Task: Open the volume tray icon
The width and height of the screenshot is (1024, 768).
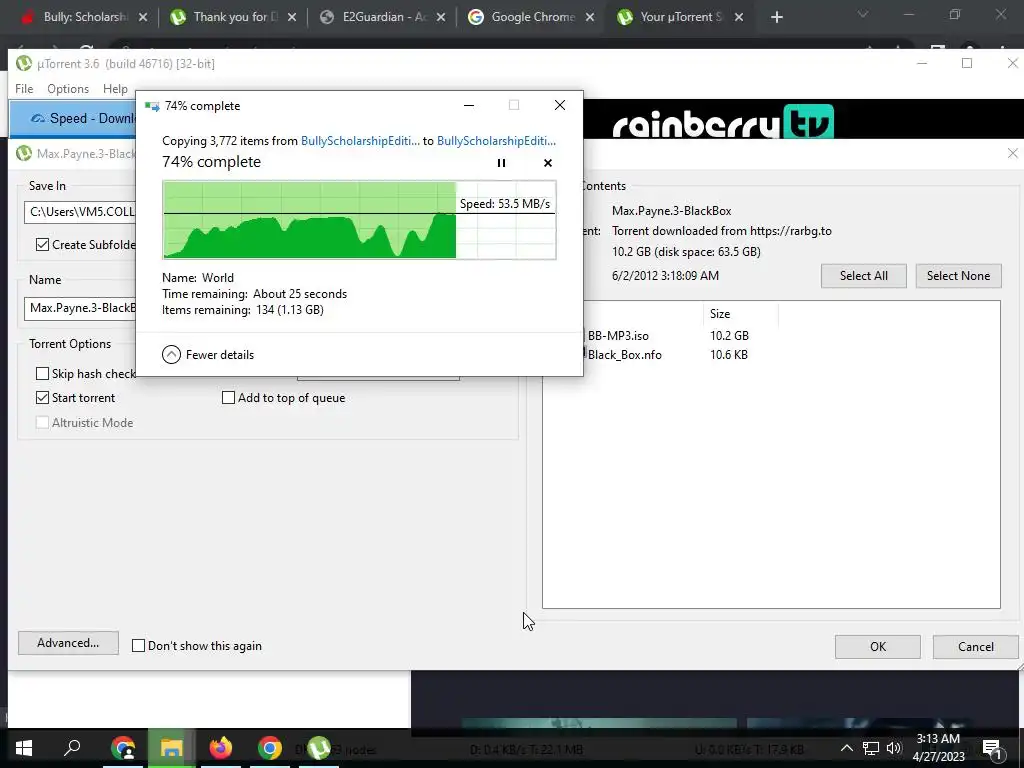Action: [894, 748]
